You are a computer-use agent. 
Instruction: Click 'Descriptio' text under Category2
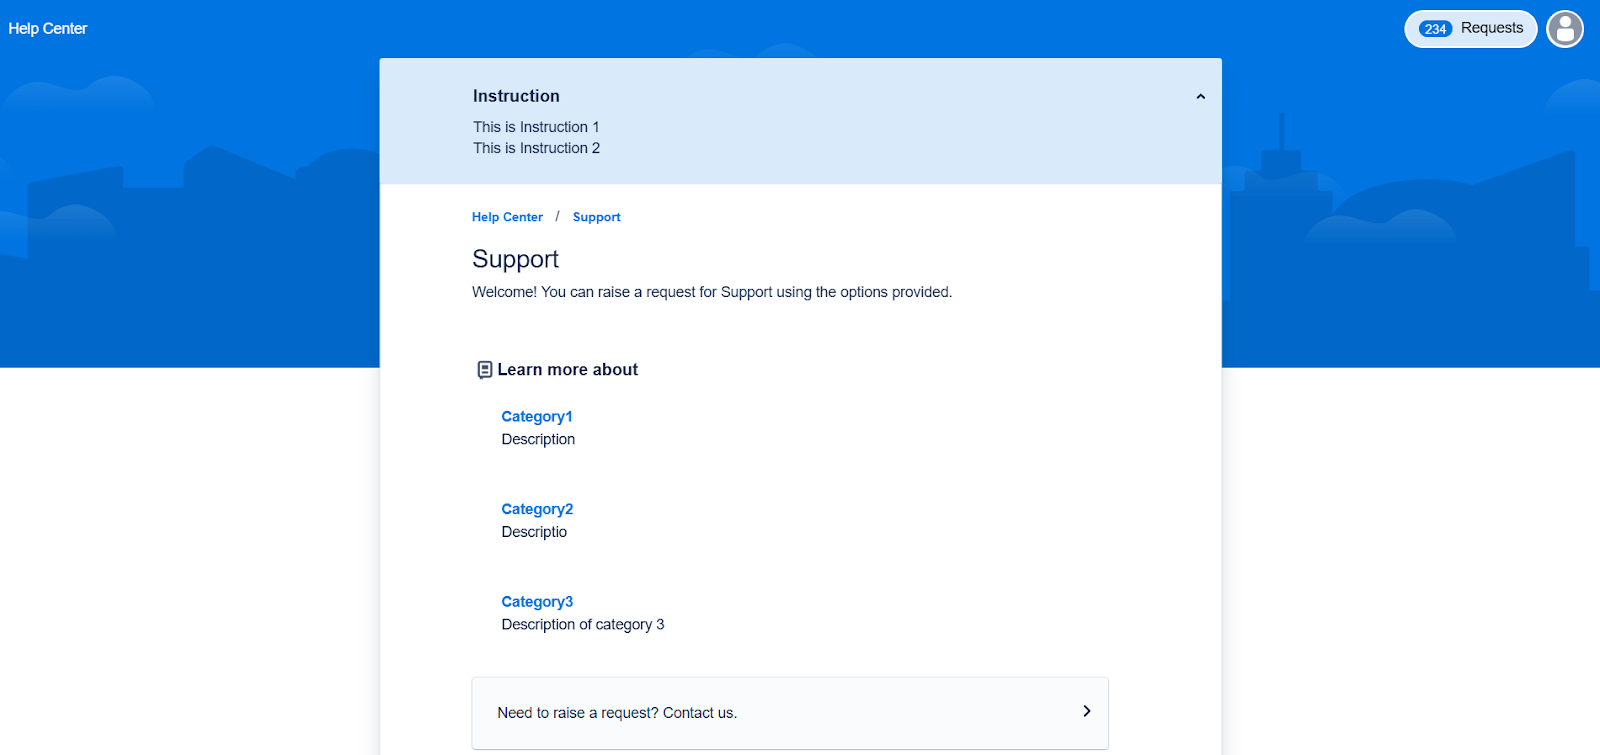[x=534, y=532]
